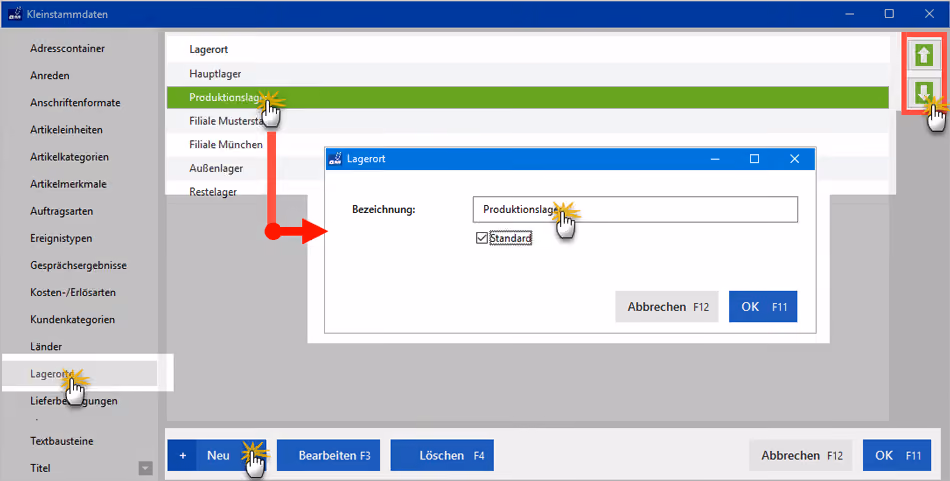Create a new entry with Neu button
This screenshot has height=481, width=950.
tap(217, 456)
